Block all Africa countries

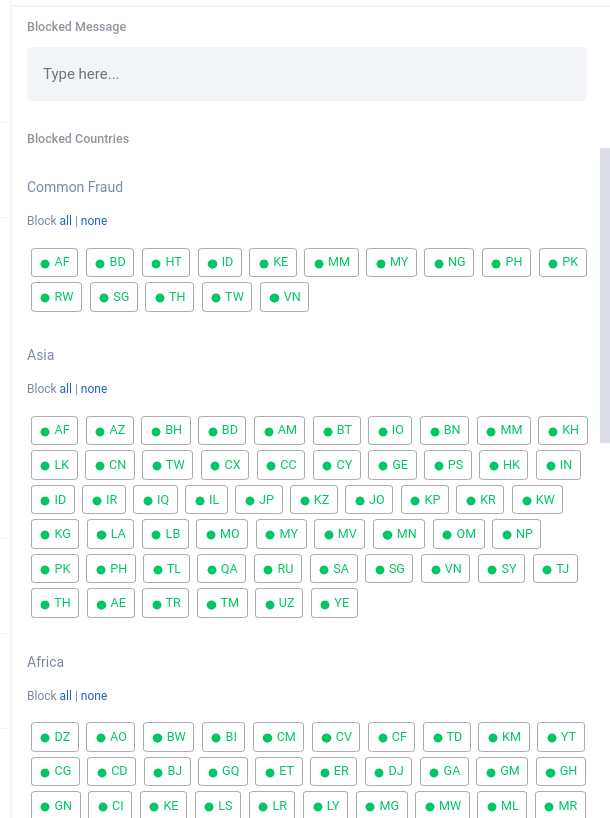[x=66, y=696]
